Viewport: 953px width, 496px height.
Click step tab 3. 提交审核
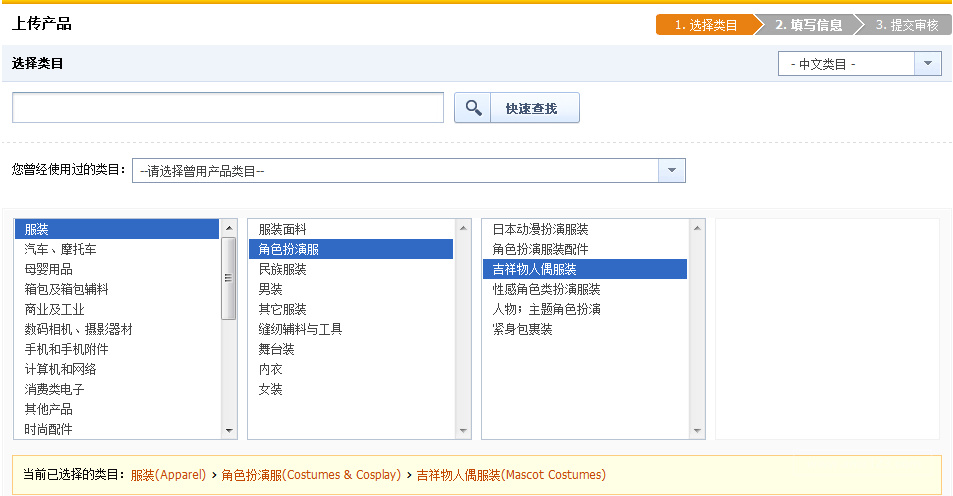[906, 25]
